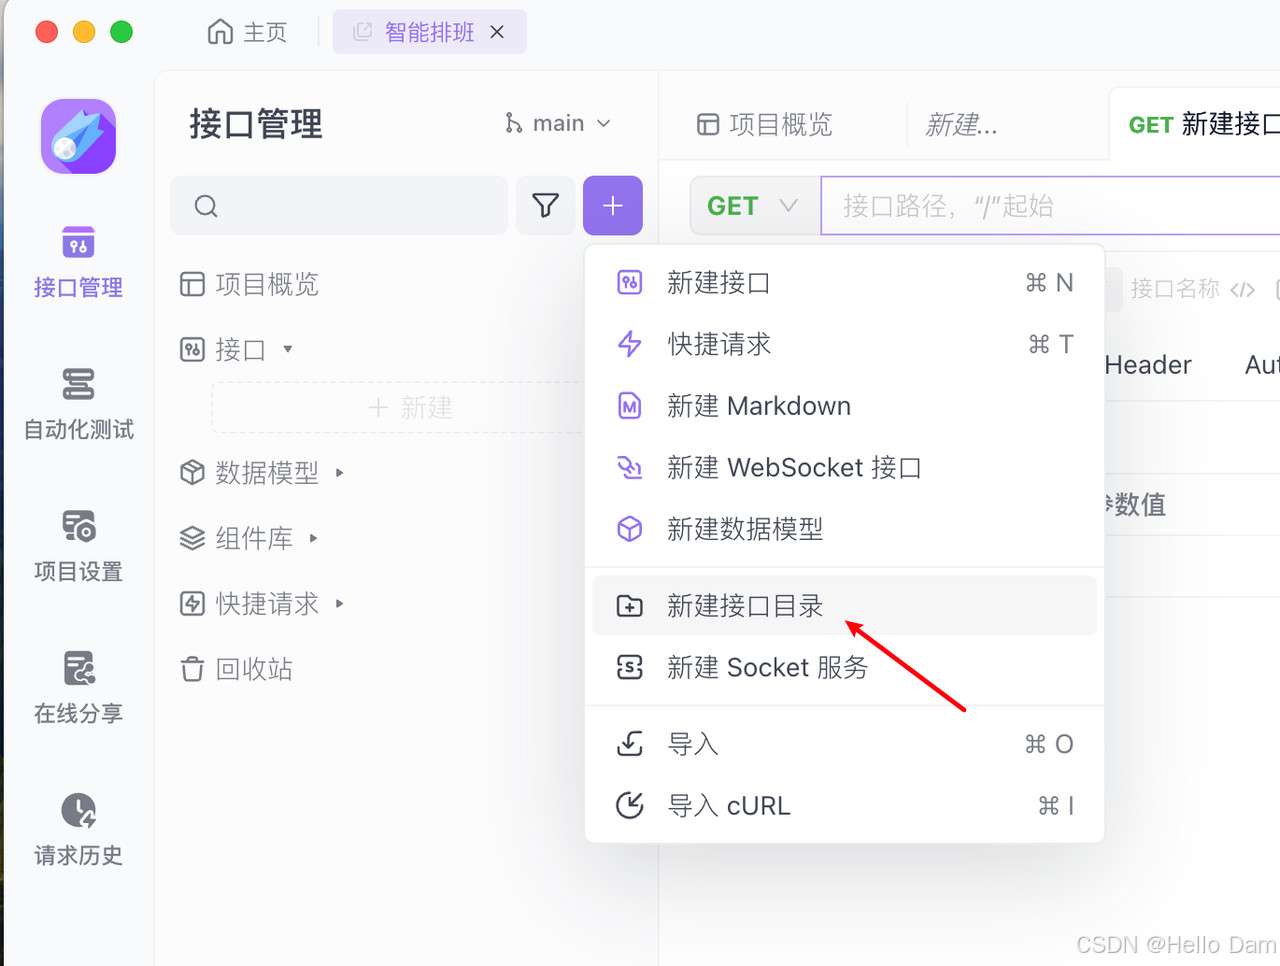
Task: Open 项目设置 in the left sidebar
Action: pyautogui.click(x=78, y=547)
